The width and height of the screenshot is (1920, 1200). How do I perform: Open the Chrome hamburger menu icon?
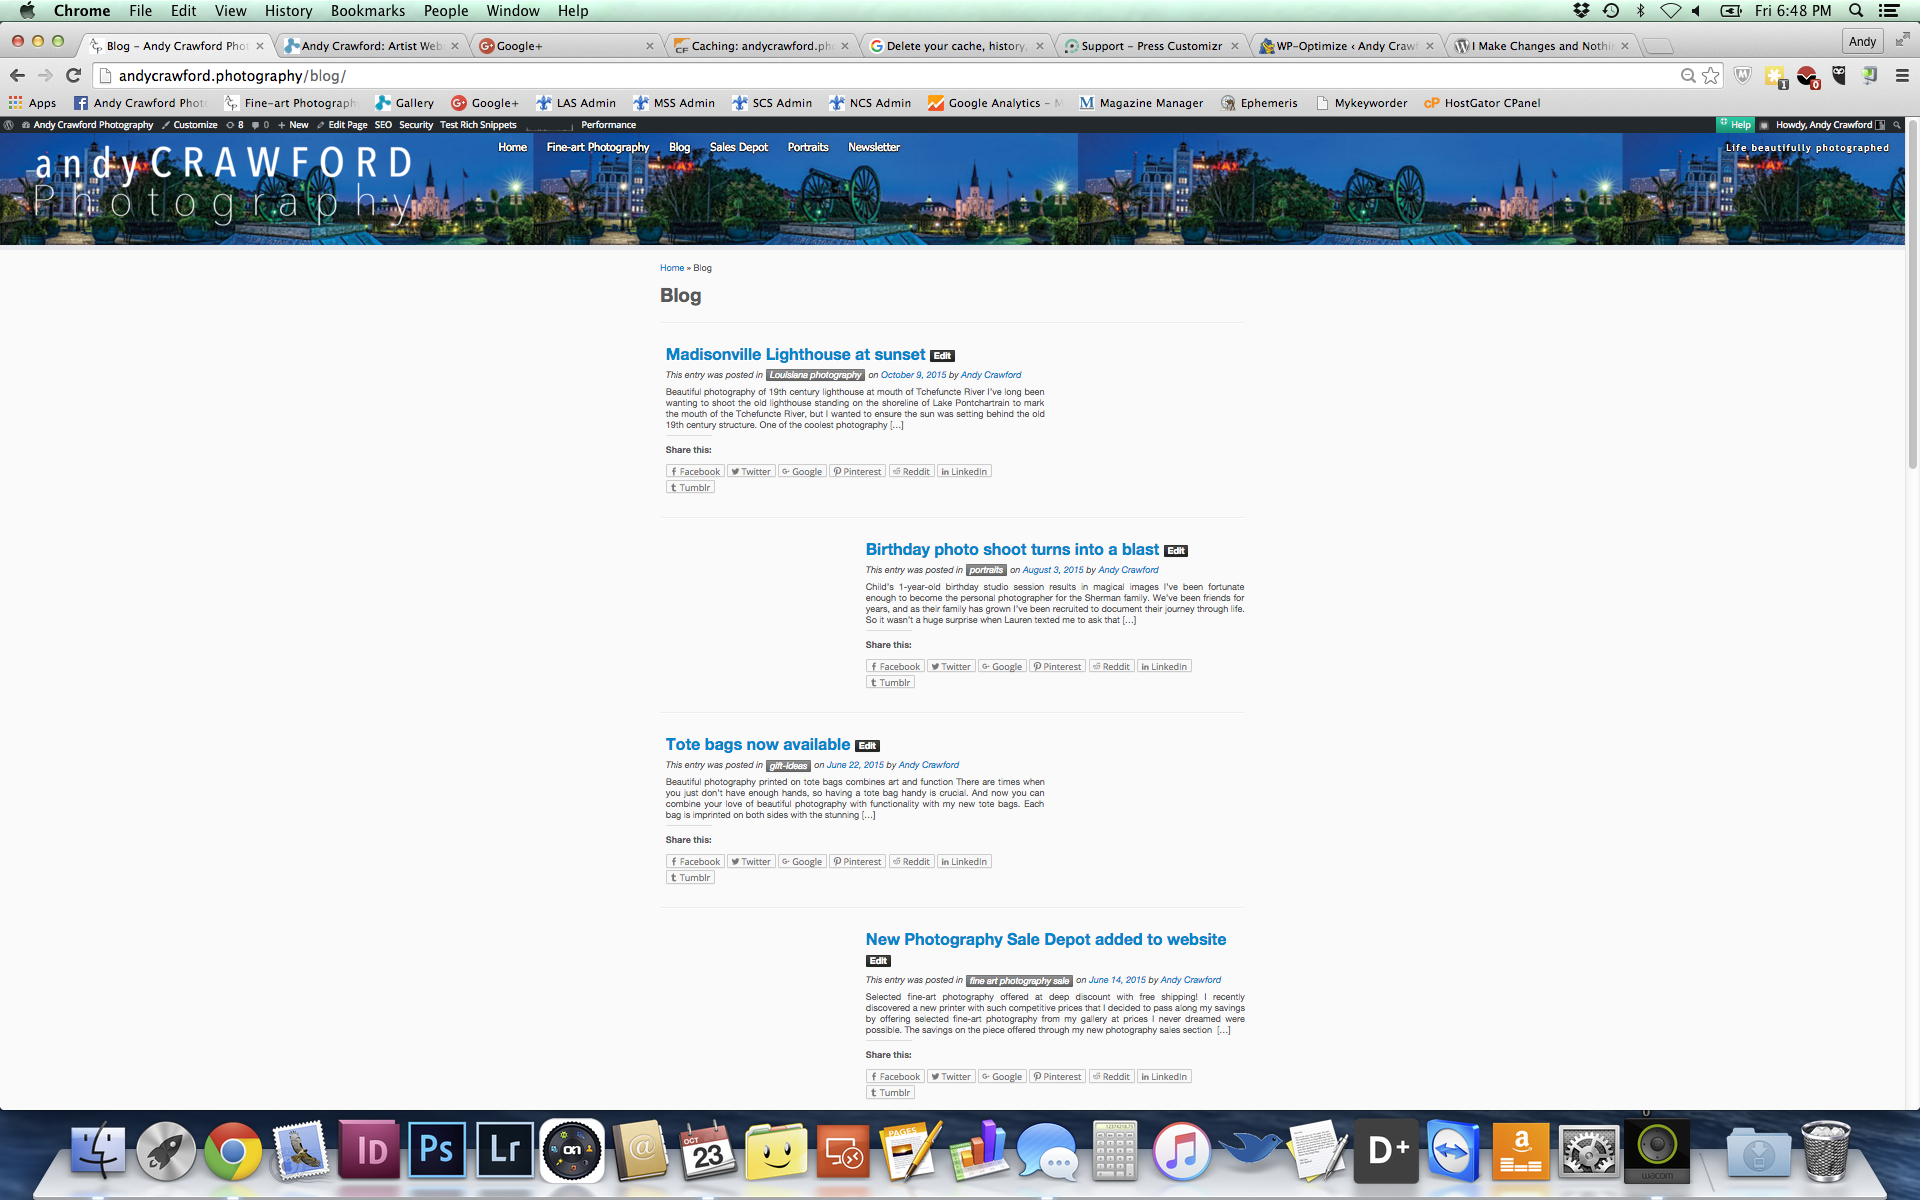tap(1902, 76)
